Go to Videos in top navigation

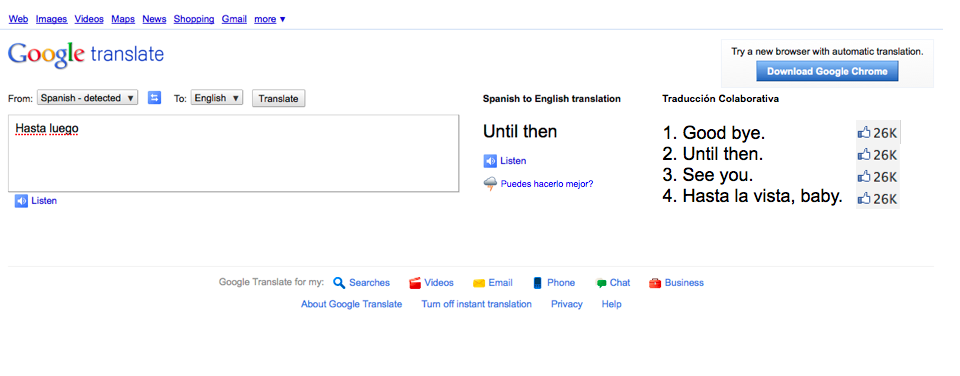pyautogui.click(x=89, y=19)
